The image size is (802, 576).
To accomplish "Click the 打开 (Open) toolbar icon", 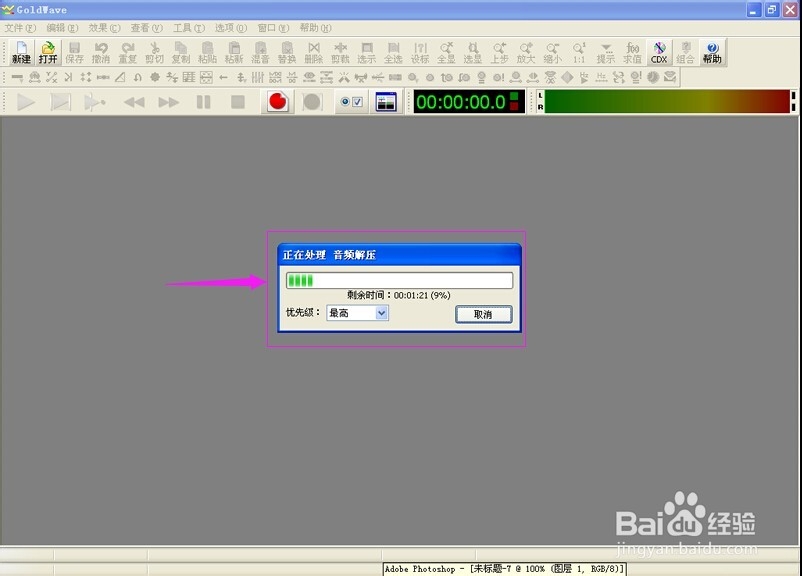I will 48,53.
